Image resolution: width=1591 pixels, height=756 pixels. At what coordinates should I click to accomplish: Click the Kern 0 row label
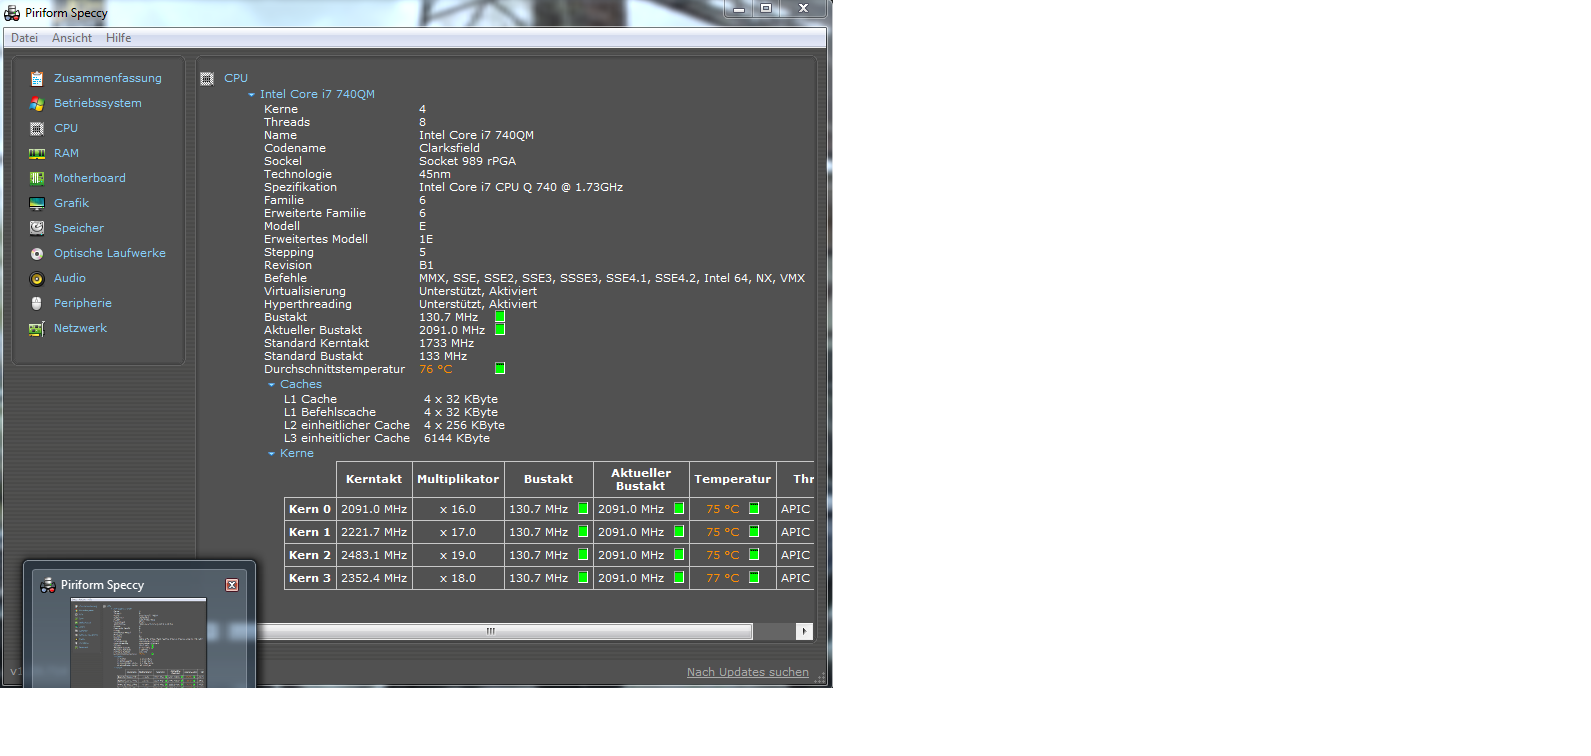click(310, 509)
